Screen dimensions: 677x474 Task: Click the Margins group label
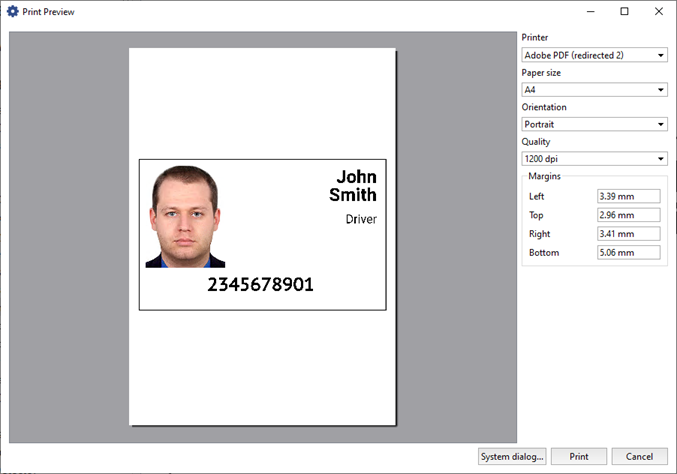(544, 176)
